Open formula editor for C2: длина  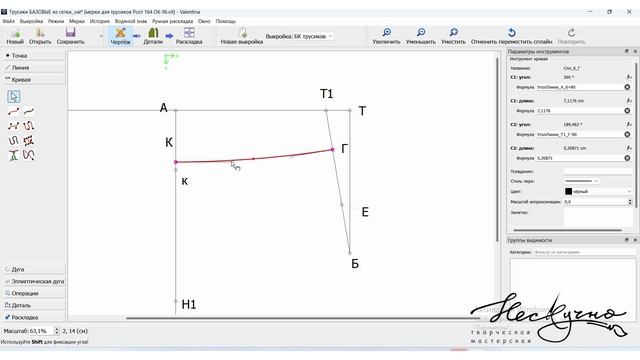(629, 148)
